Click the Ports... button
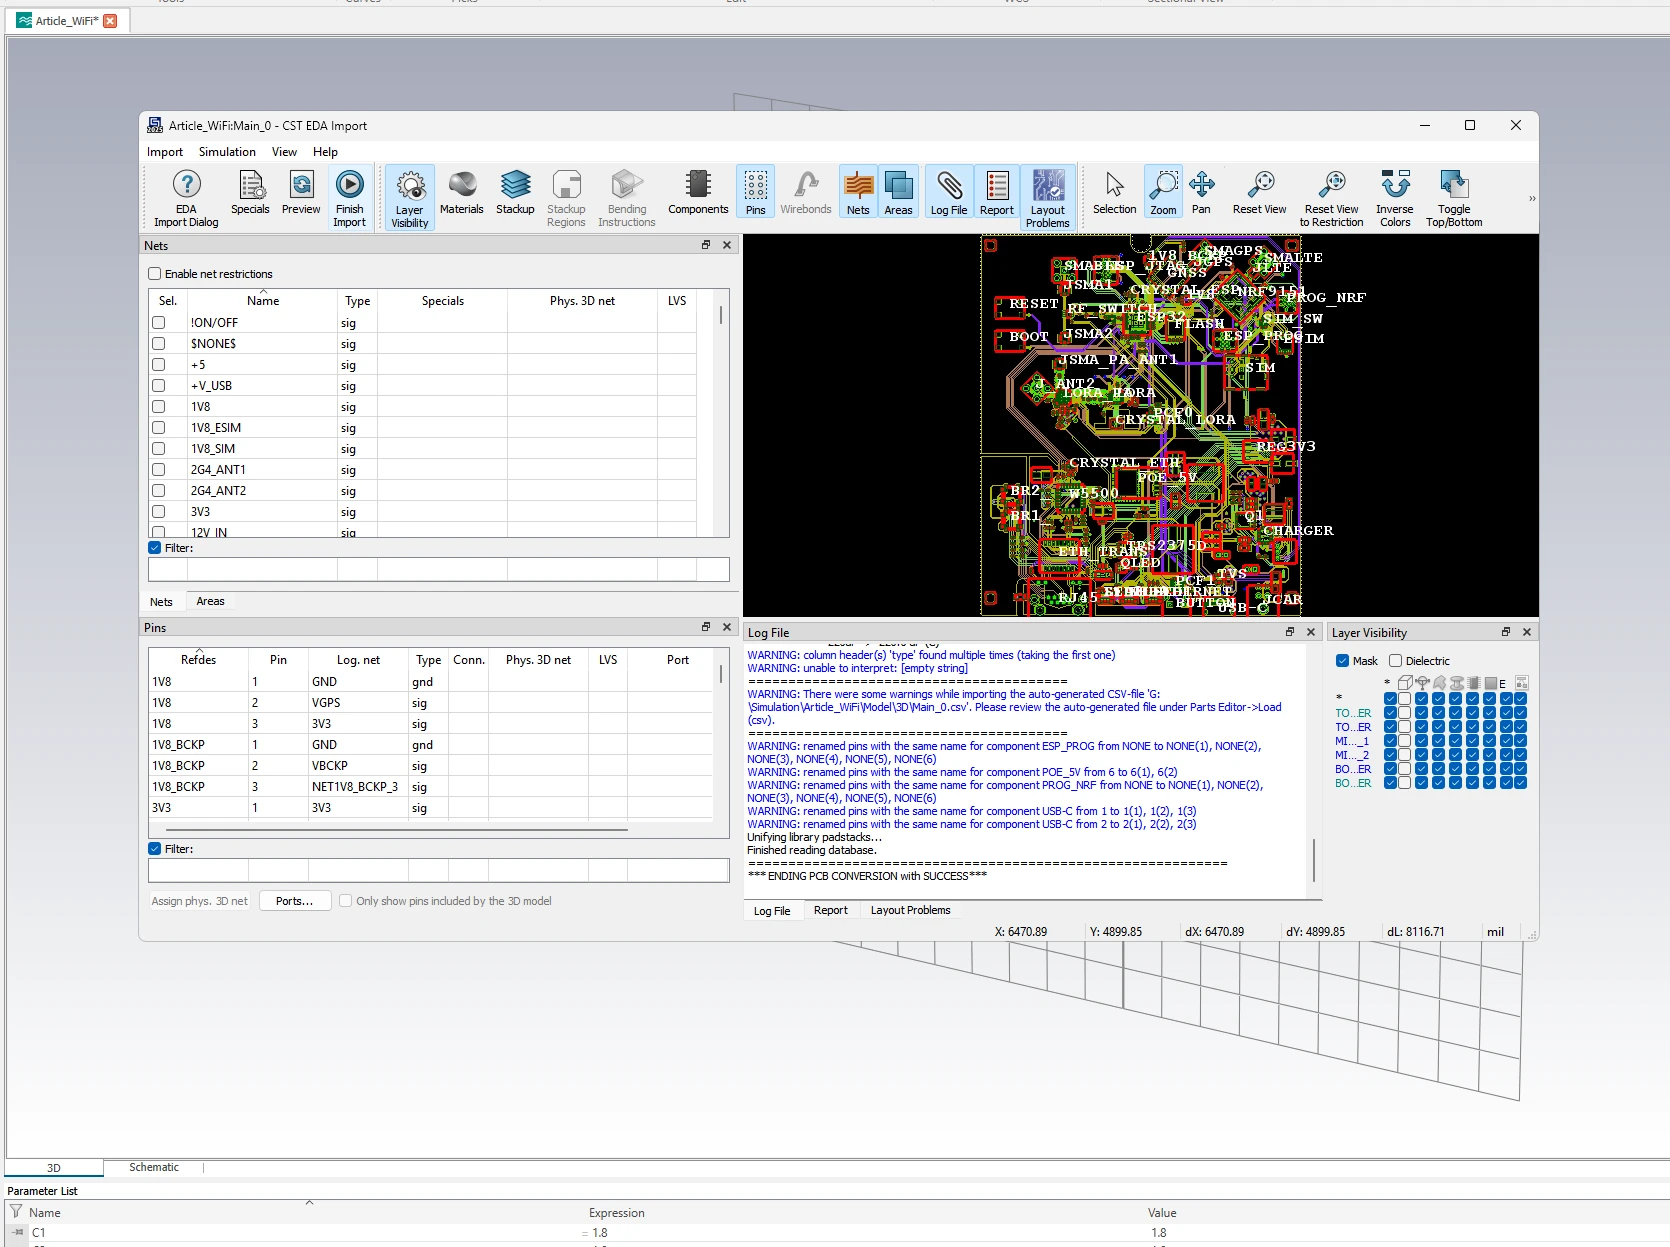Image resolution: width=1670 pixels, height=1247 pixels. pos(294,901)
